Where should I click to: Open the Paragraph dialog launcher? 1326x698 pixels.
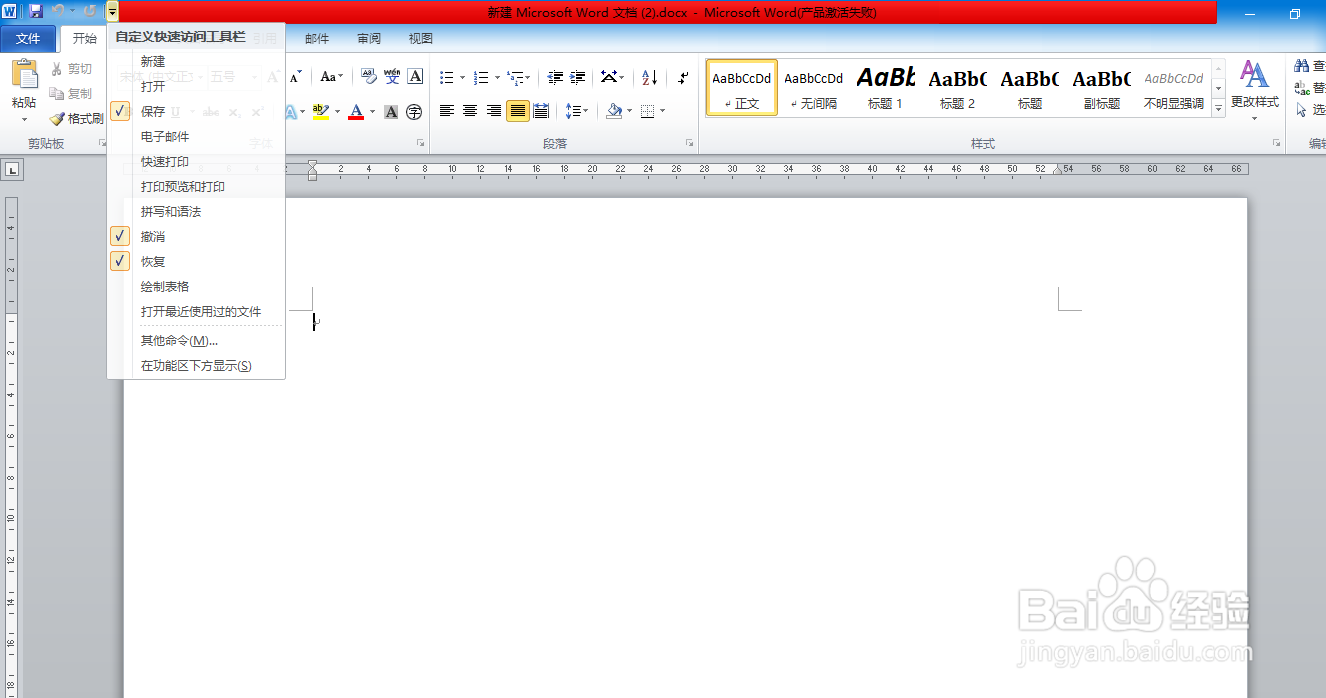tap(689, 143)
